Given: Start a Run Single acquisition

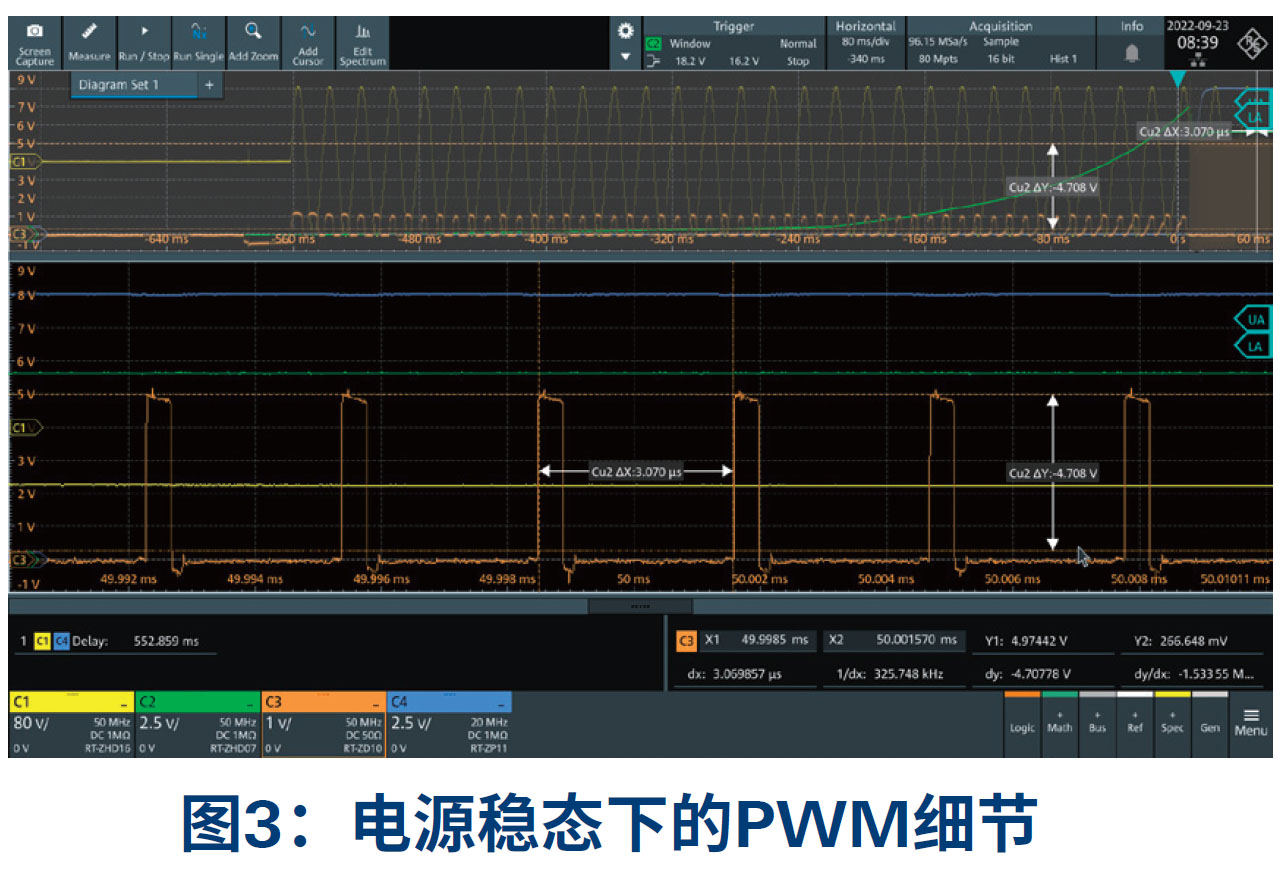Looking at the screenshot, I should (198, 43).
